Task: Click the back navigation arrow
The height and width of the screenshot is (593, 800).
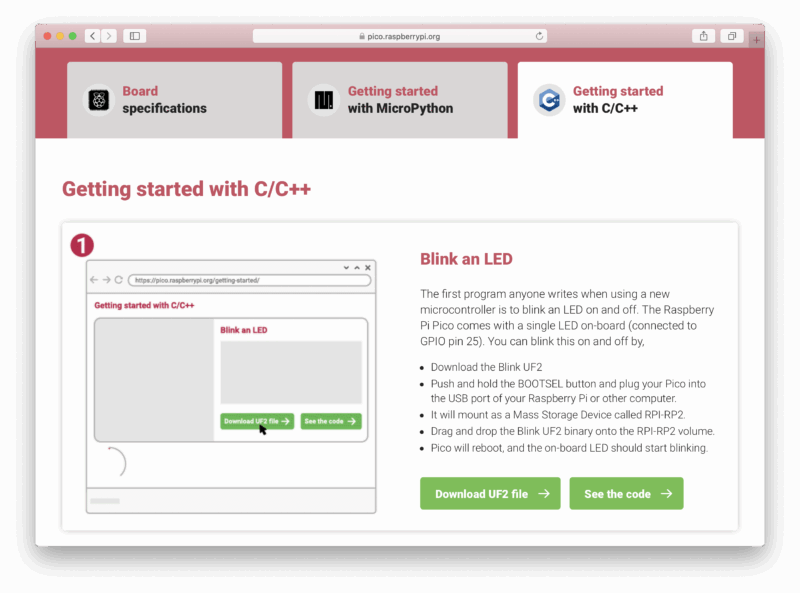Action: [x=91, y=35]
